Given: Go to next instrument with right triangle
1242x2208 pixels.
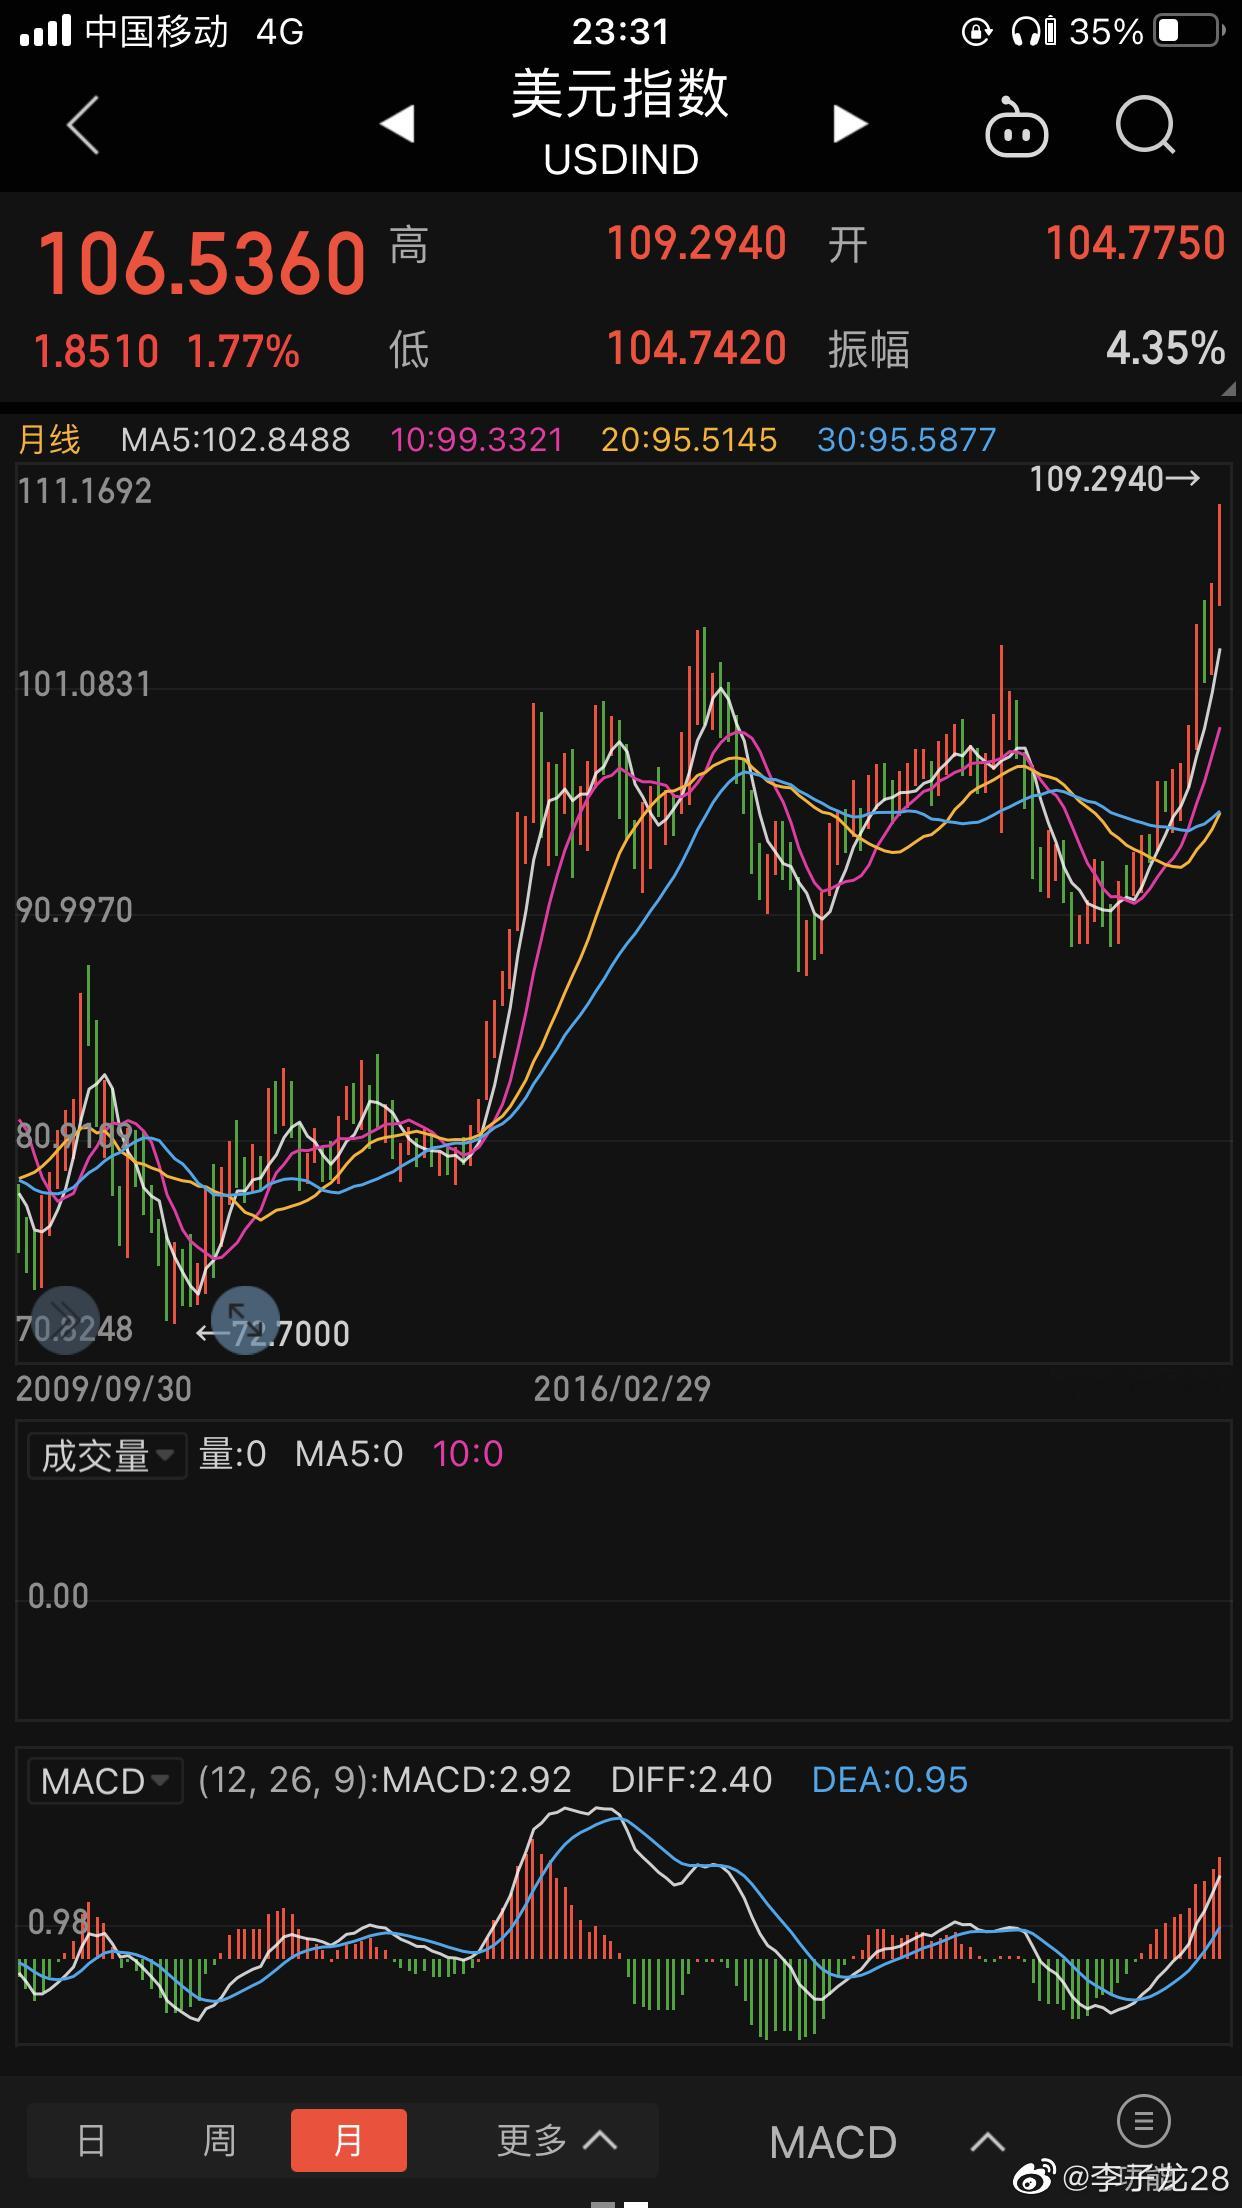Looking at the screenshot, I should click(x=850, y=124).
